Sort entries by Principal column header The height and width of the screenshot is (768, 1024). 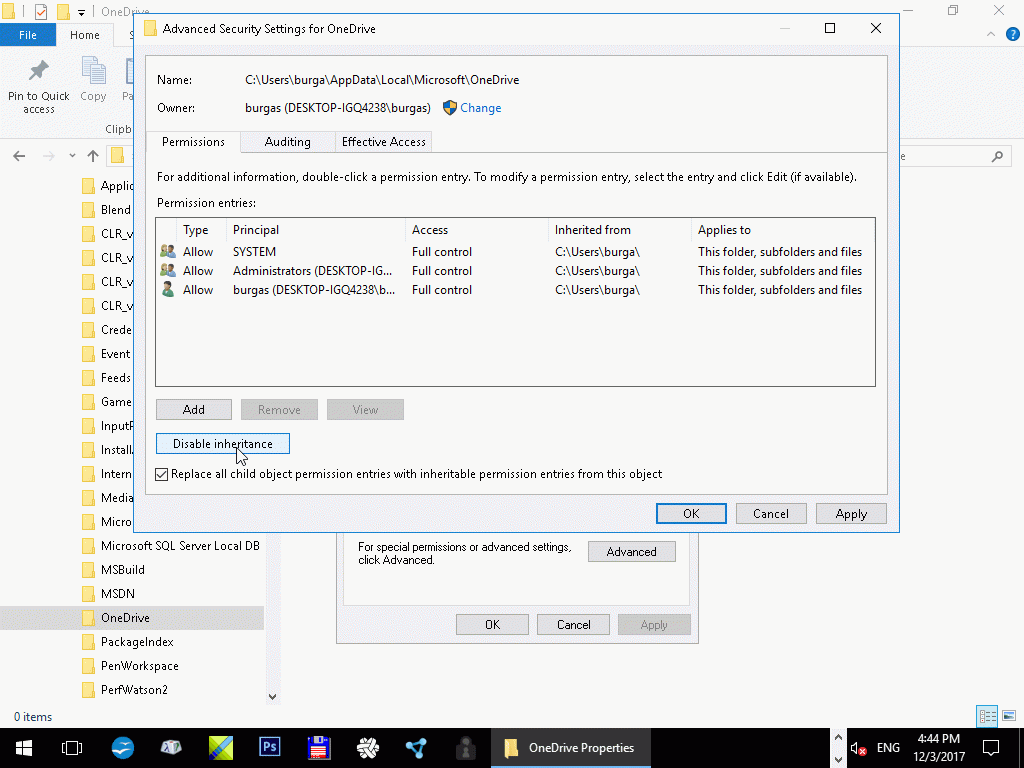coord(316,230)
